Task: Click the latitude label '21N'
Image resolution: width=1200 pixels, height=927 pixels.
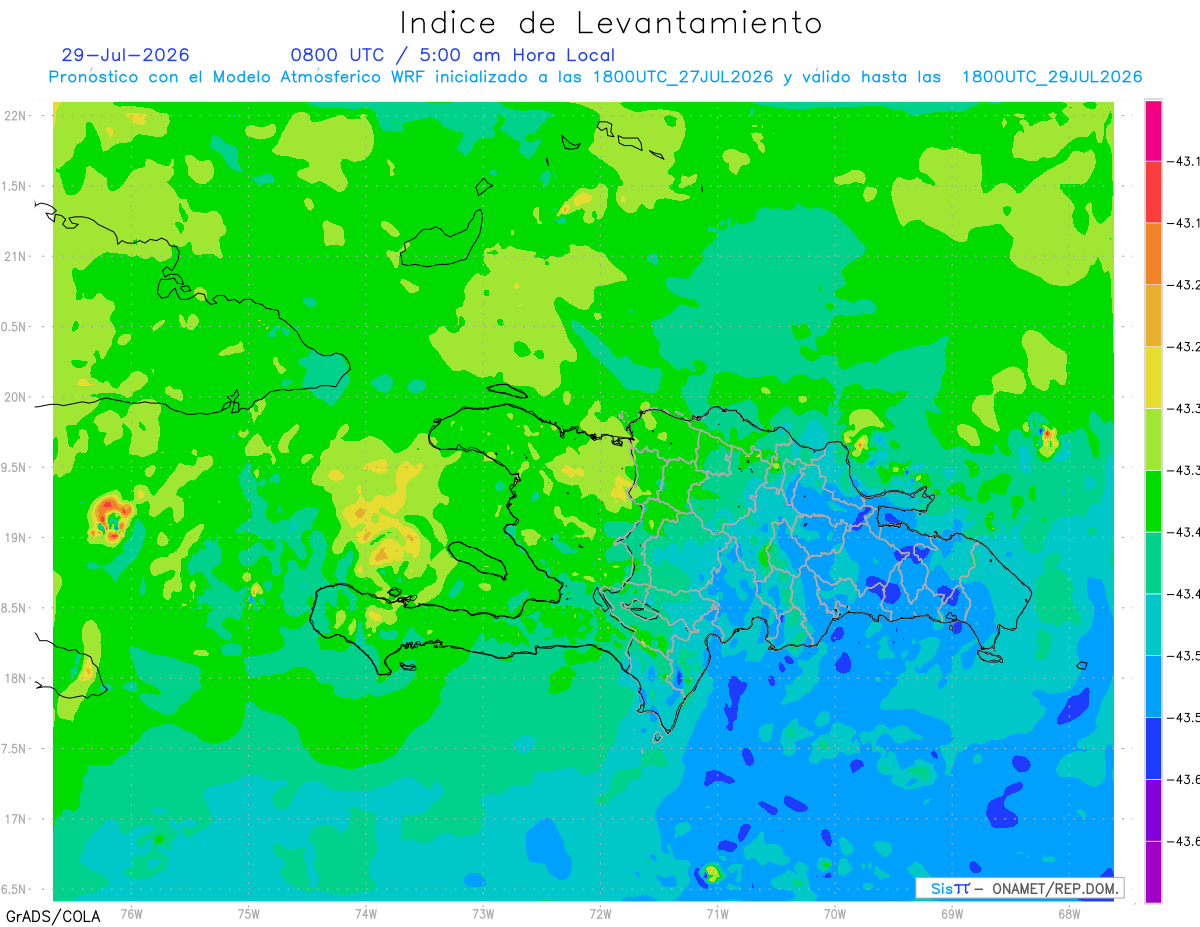Action: (16, 257)
